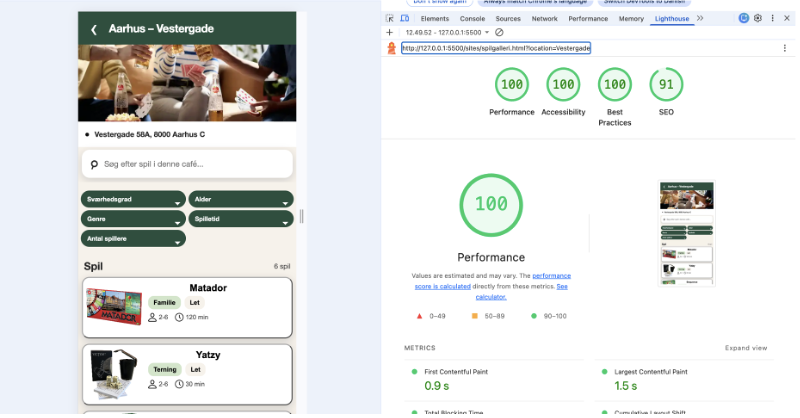The image size is (800, 418).
Task: Click the '6 spil' count text
Action: pyautogui.click(x=282, y=266)
